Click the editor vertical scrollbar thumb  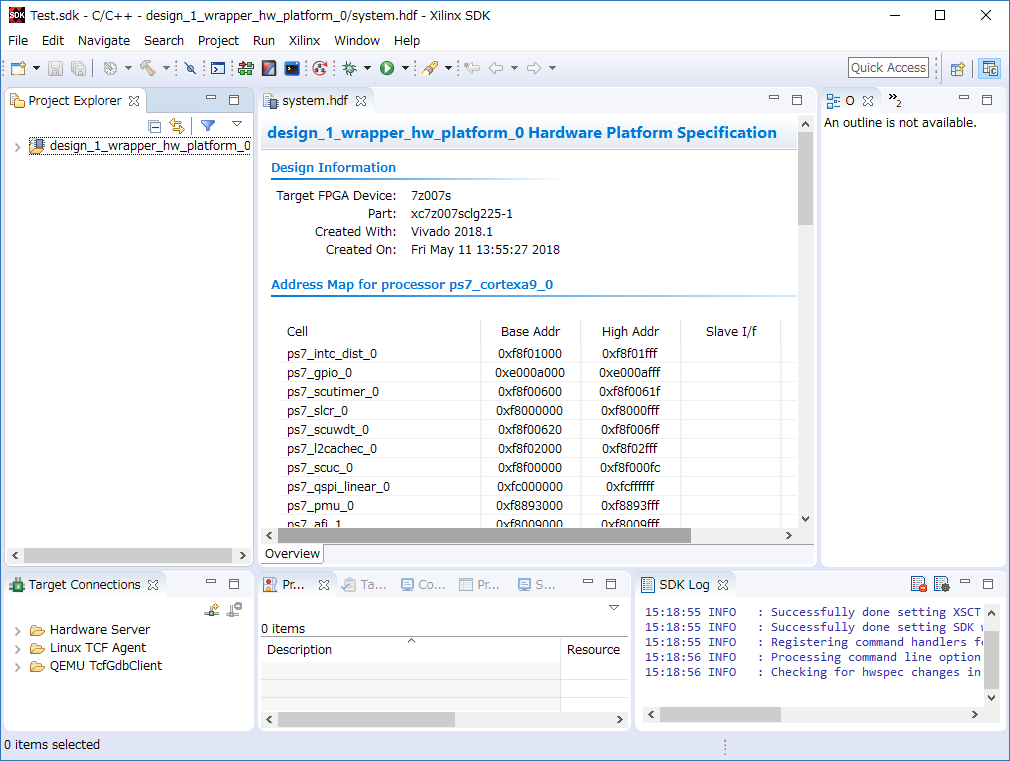coord(805,178)
